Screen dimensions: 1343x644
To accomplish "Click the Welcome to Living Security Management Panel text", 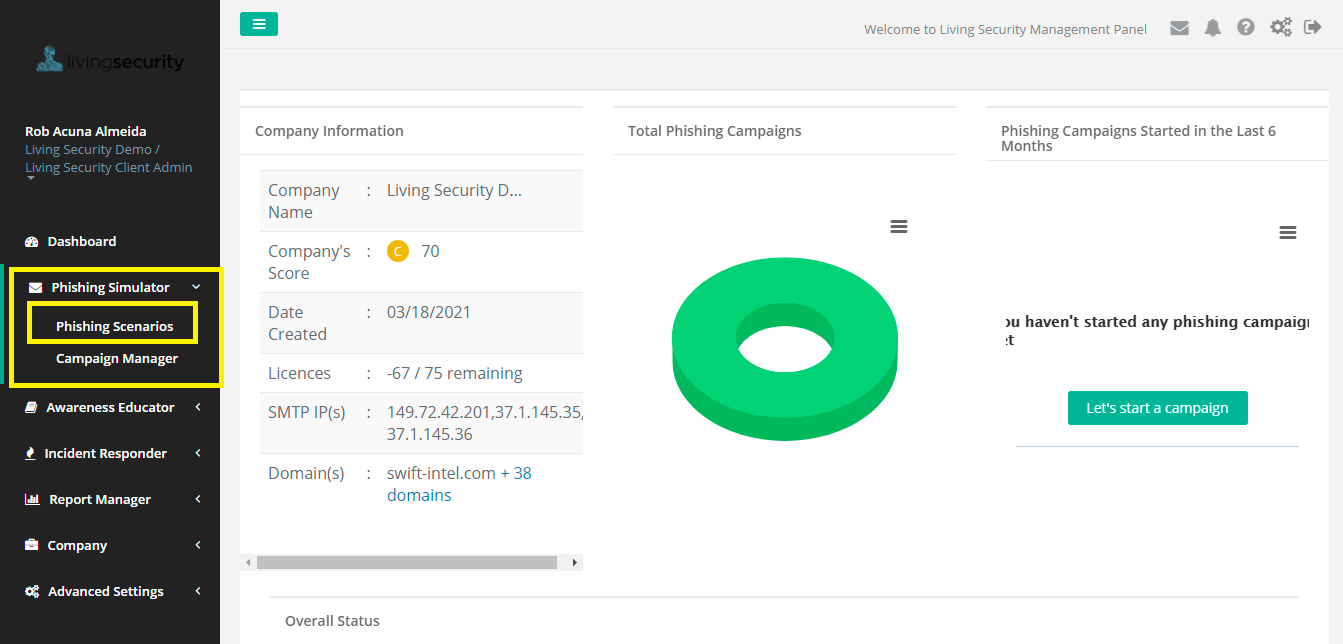I will (x=1005, y=29).
